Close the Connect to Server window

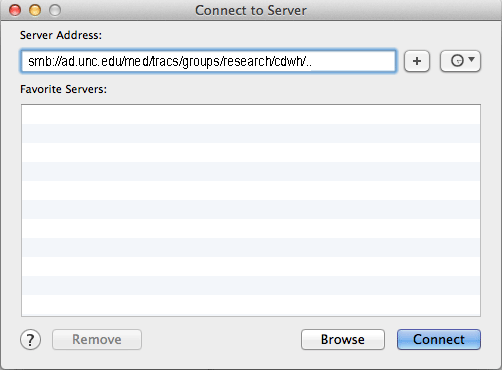[x=15, y=10]
